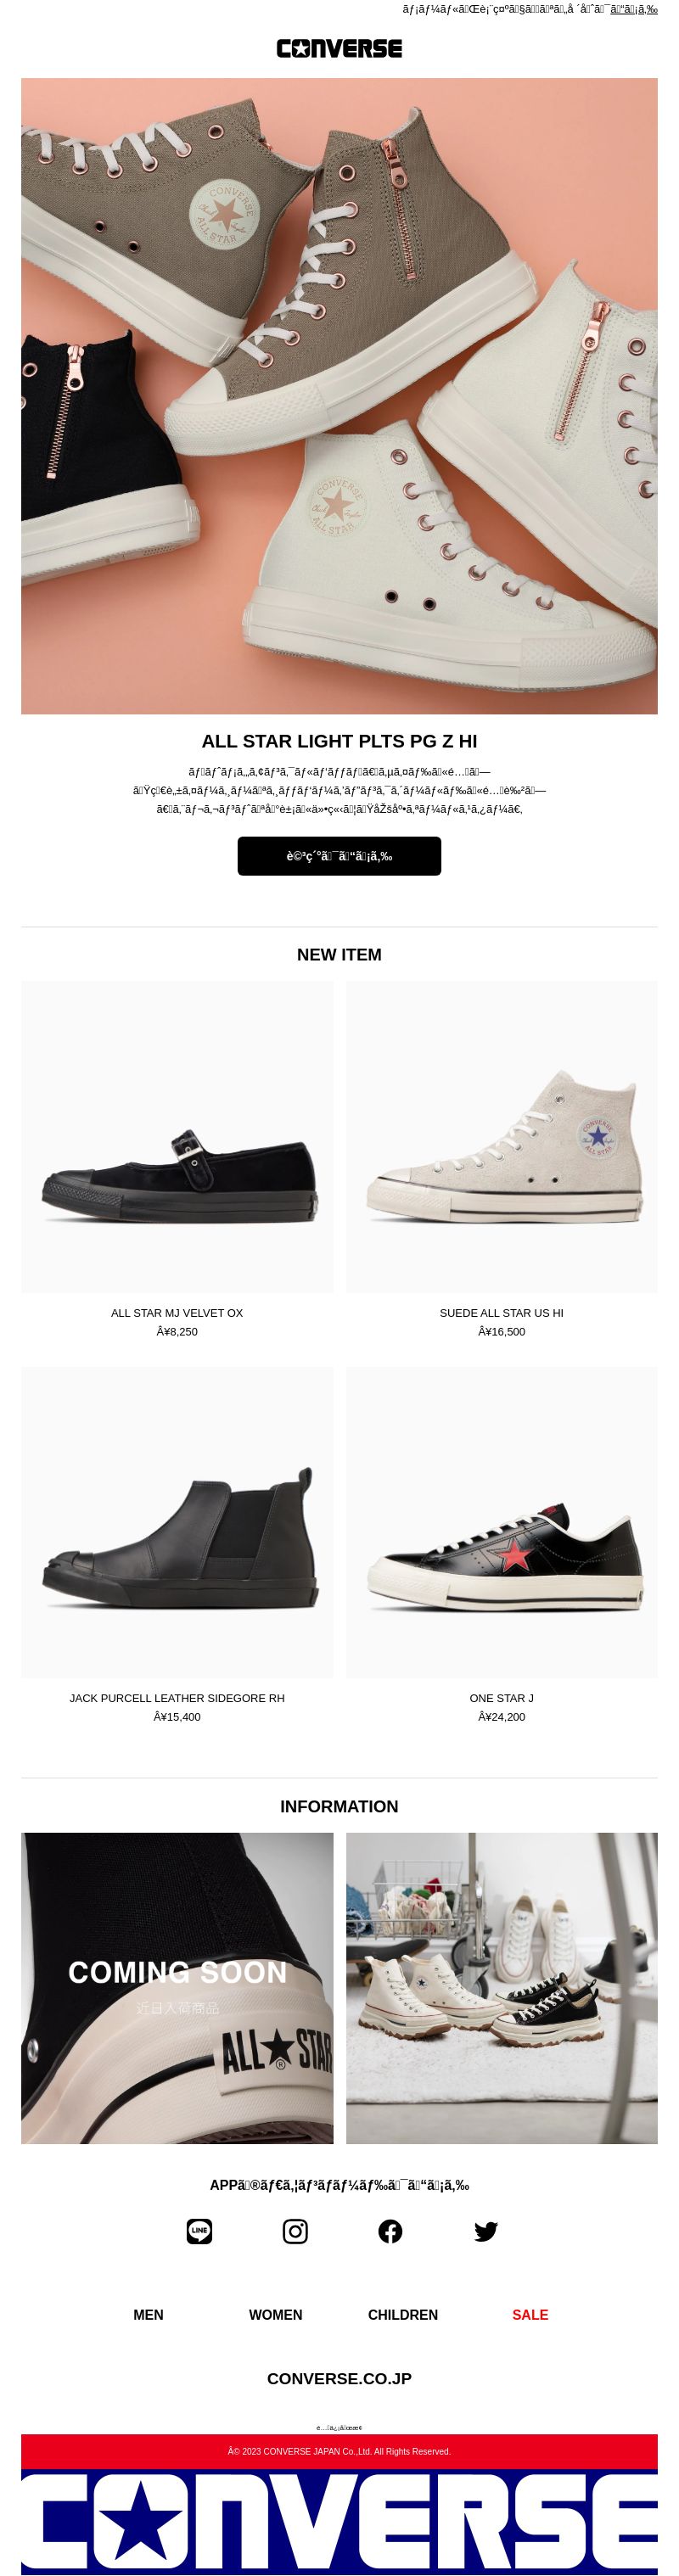The width and height of the screenshot is (679, 2576).
Task: Click the ALL STAR LIGHT PLTS PG Z HI title
Action: click(x=339, y=741)
